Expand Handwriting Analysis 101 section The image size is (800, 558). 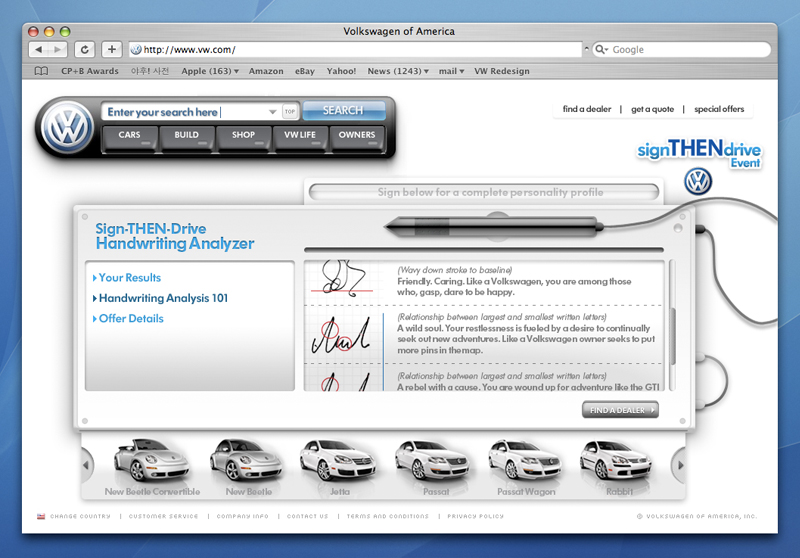[x=160, y=298]
